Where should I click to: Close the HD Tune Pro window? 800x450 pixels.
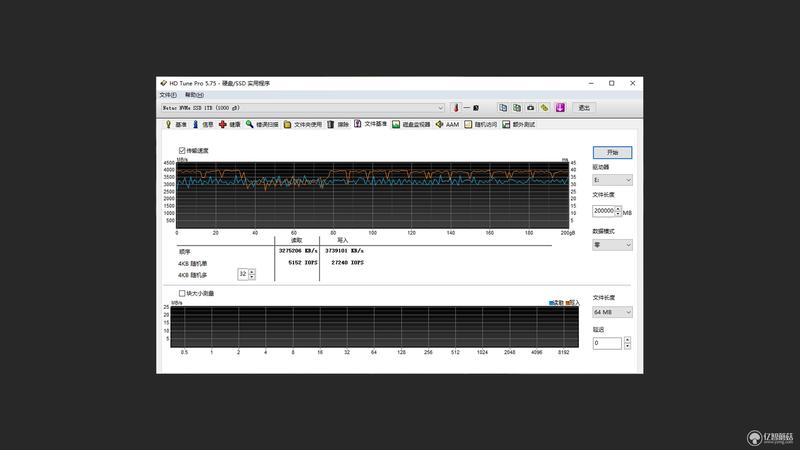coord(633,83)
